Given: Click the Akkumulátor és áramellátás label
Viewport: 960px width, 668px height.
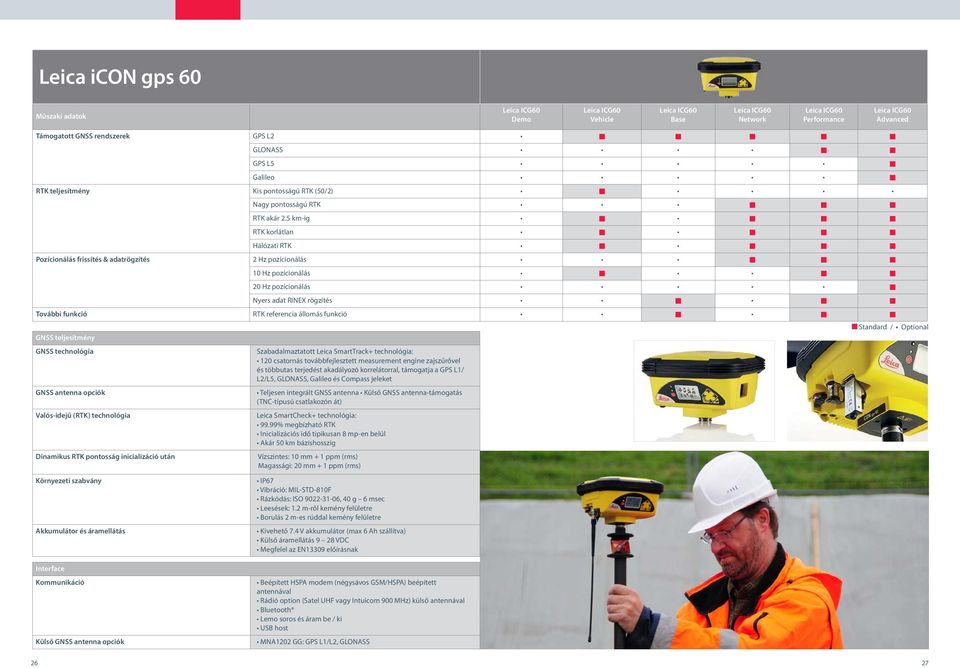Looking at the screenshot, I should click(x=80, y=531).
